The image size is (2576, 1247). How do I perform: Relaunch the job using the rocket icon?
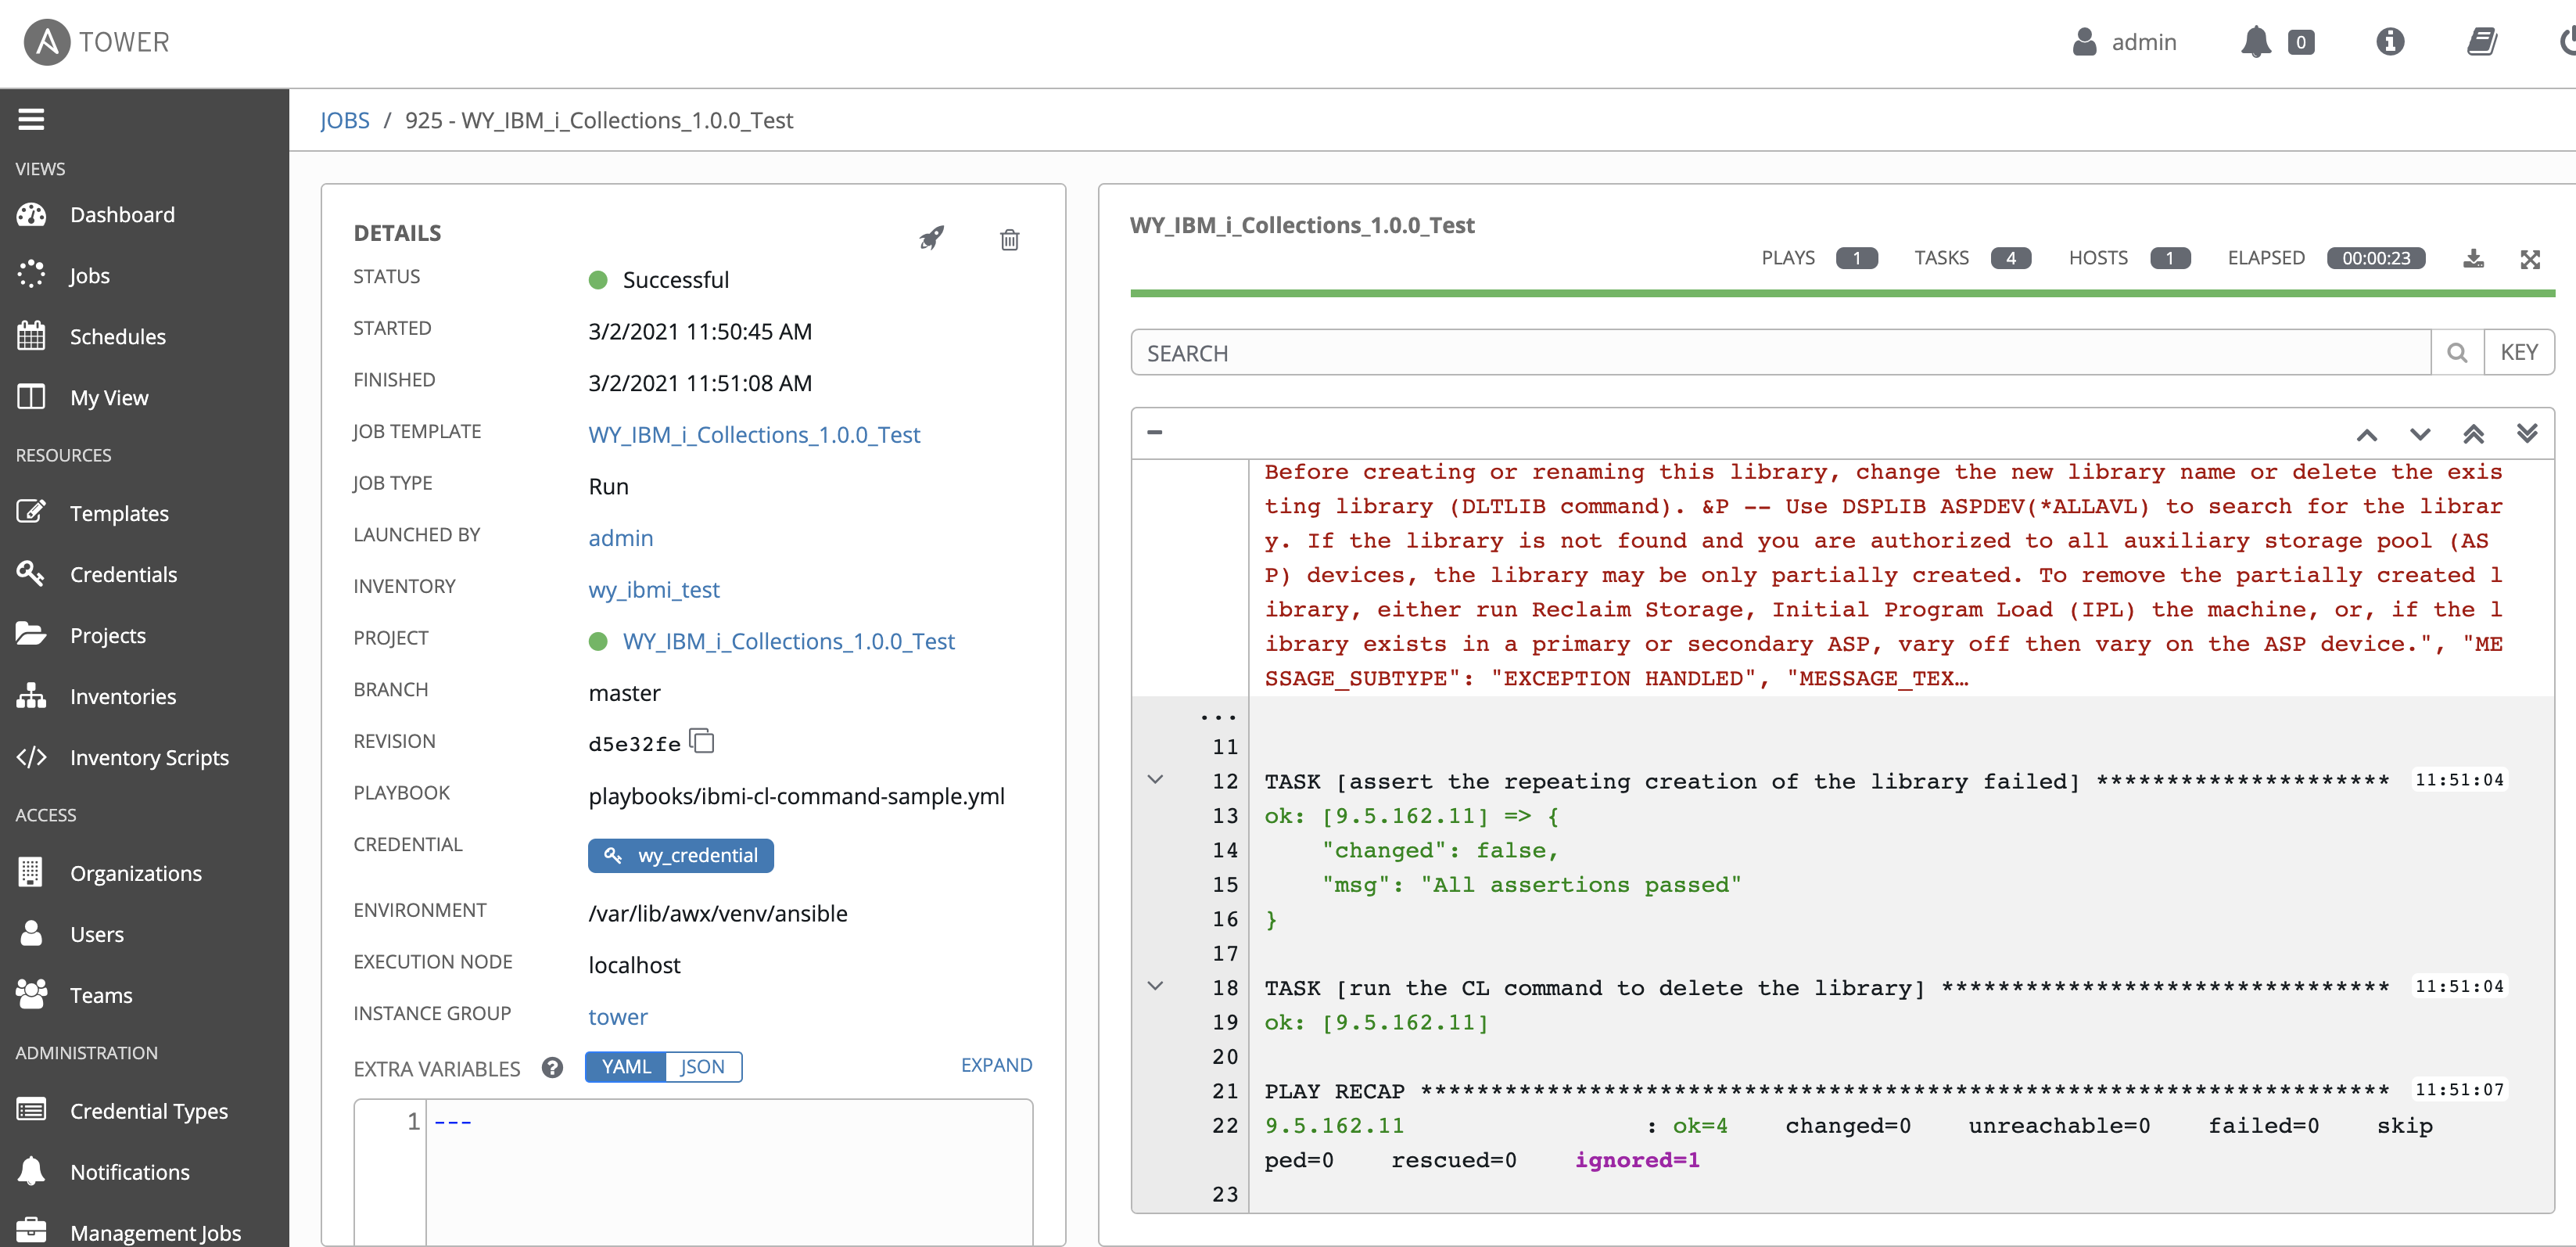(930, 238)
